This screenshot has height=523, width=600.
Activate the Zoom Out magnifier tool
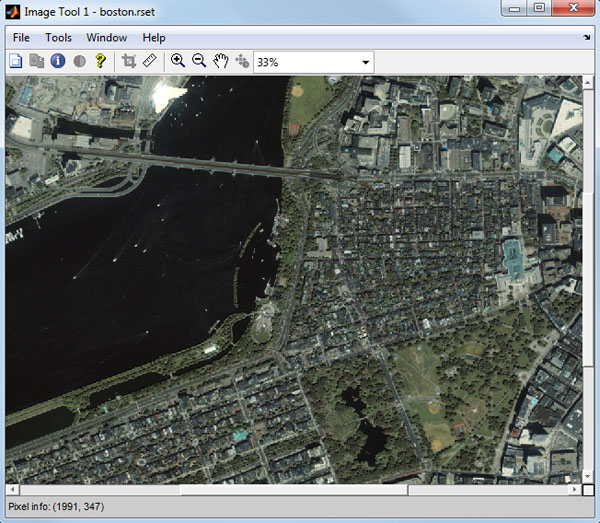tap(199, 61)
